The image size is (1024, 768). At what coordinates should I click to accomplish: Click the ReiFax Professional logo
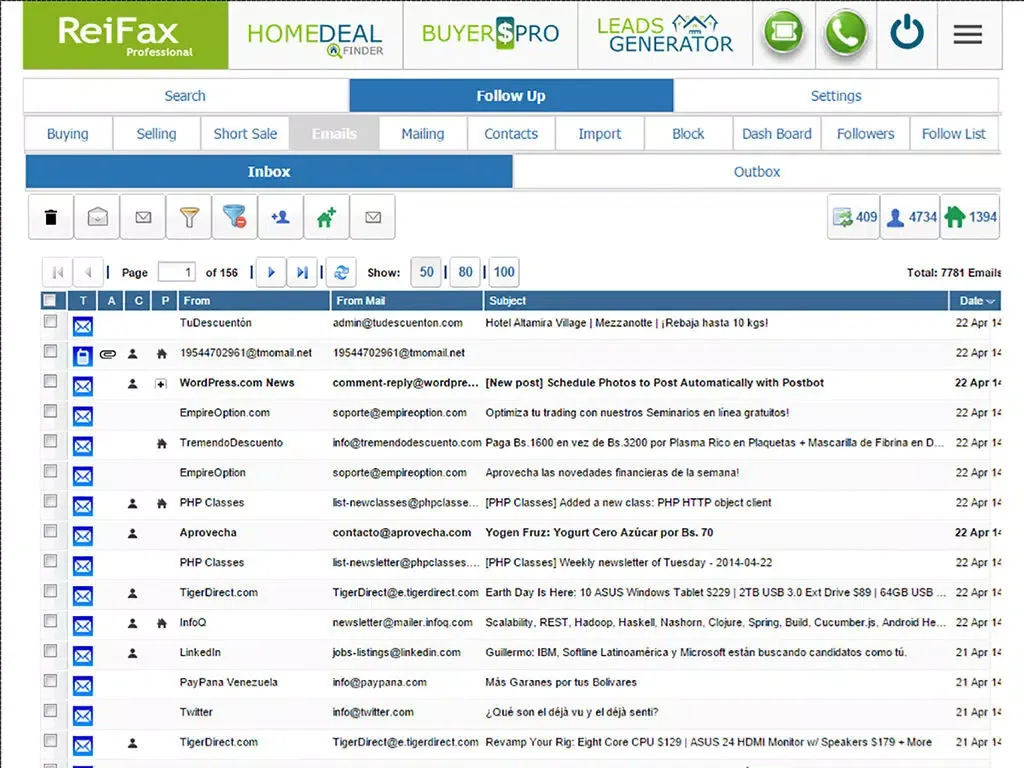tap(125, 35)
